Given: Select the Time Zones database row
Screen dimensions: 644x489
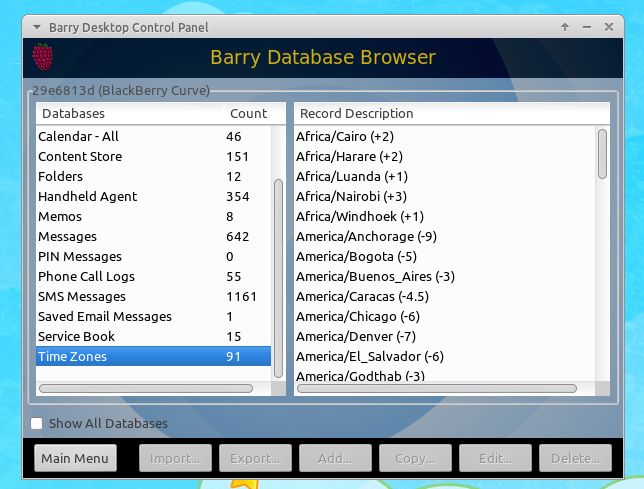Looking at the screenshot, I should (x=154, y=356).
